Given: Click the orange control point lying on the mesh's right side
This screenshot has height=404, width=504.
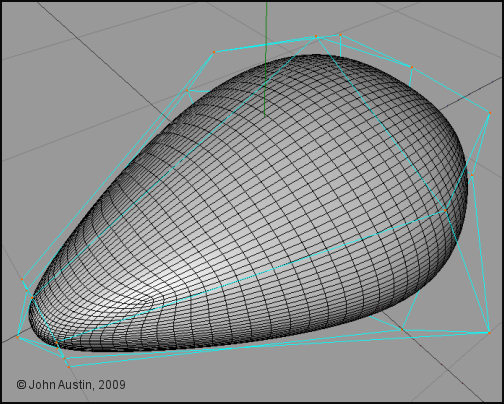Looking at the screenshot, I should (x=446, y=210).
